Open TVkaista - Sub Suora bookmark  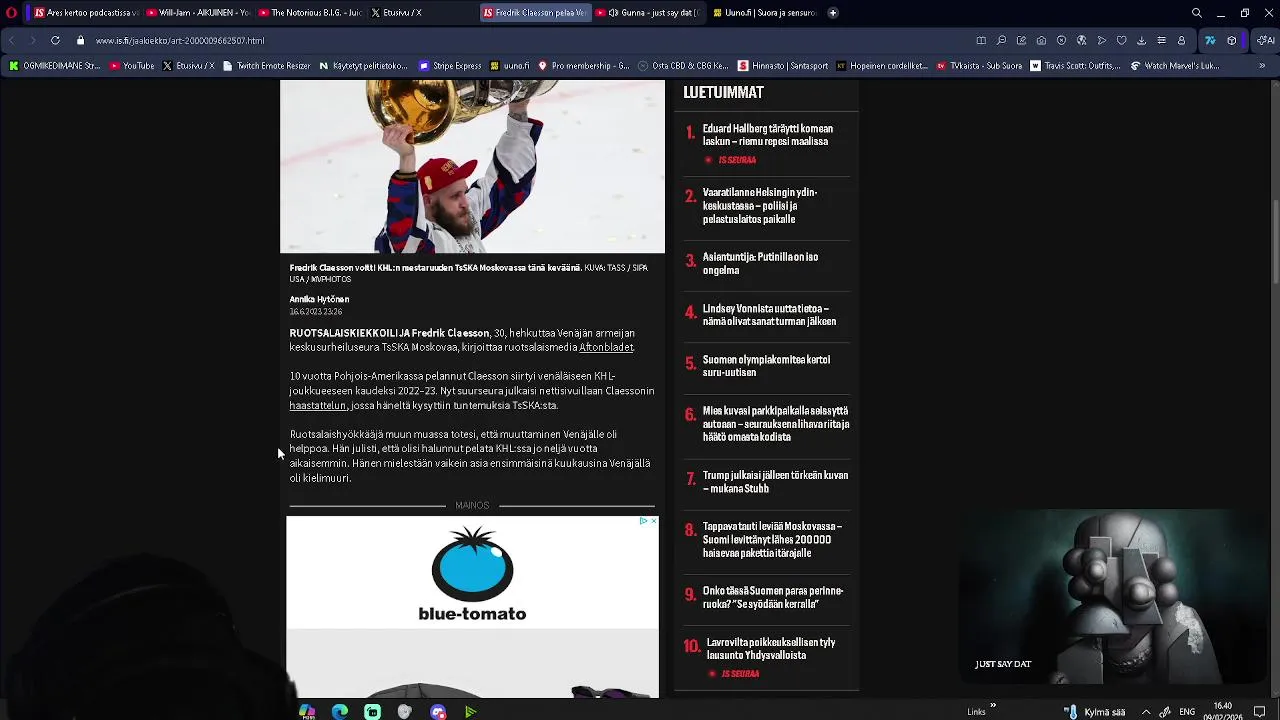[x=979, y=66]
